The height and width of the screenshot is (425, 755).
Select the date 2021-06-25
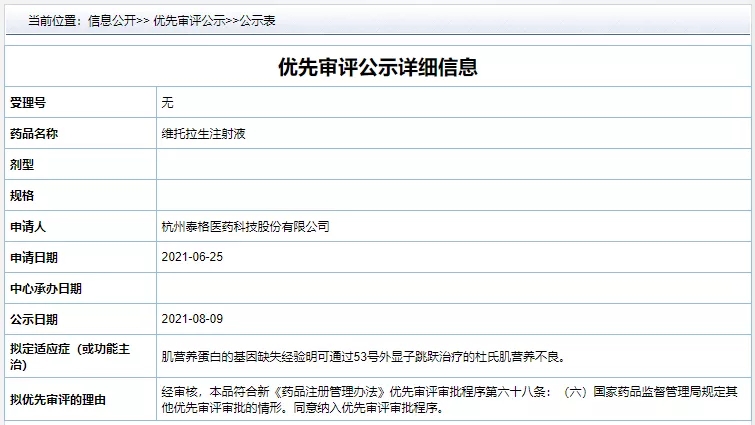(x=192, y=257)
